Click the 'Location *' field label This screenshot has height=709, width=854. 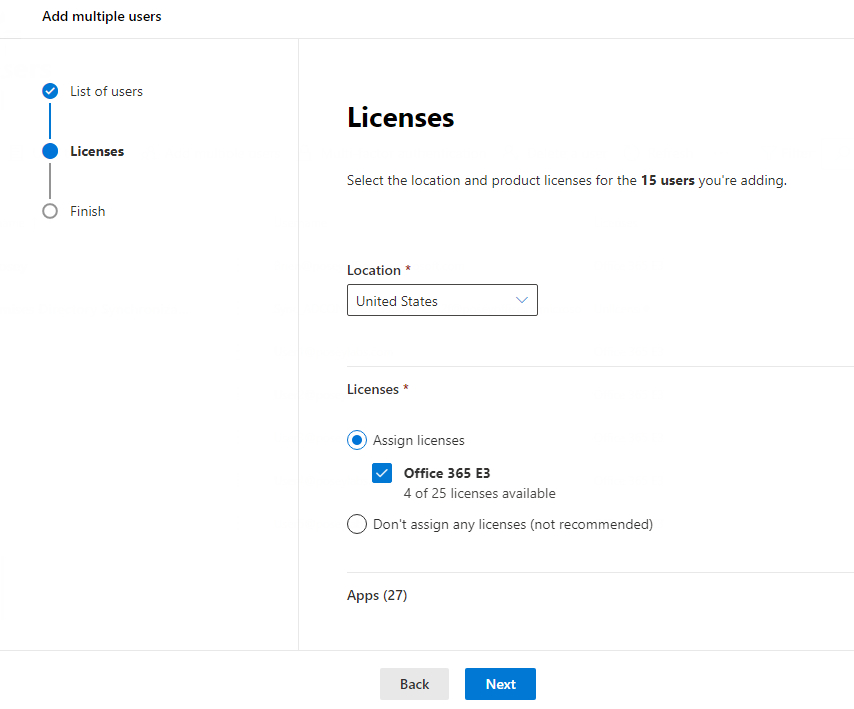(x=379, y=270)
